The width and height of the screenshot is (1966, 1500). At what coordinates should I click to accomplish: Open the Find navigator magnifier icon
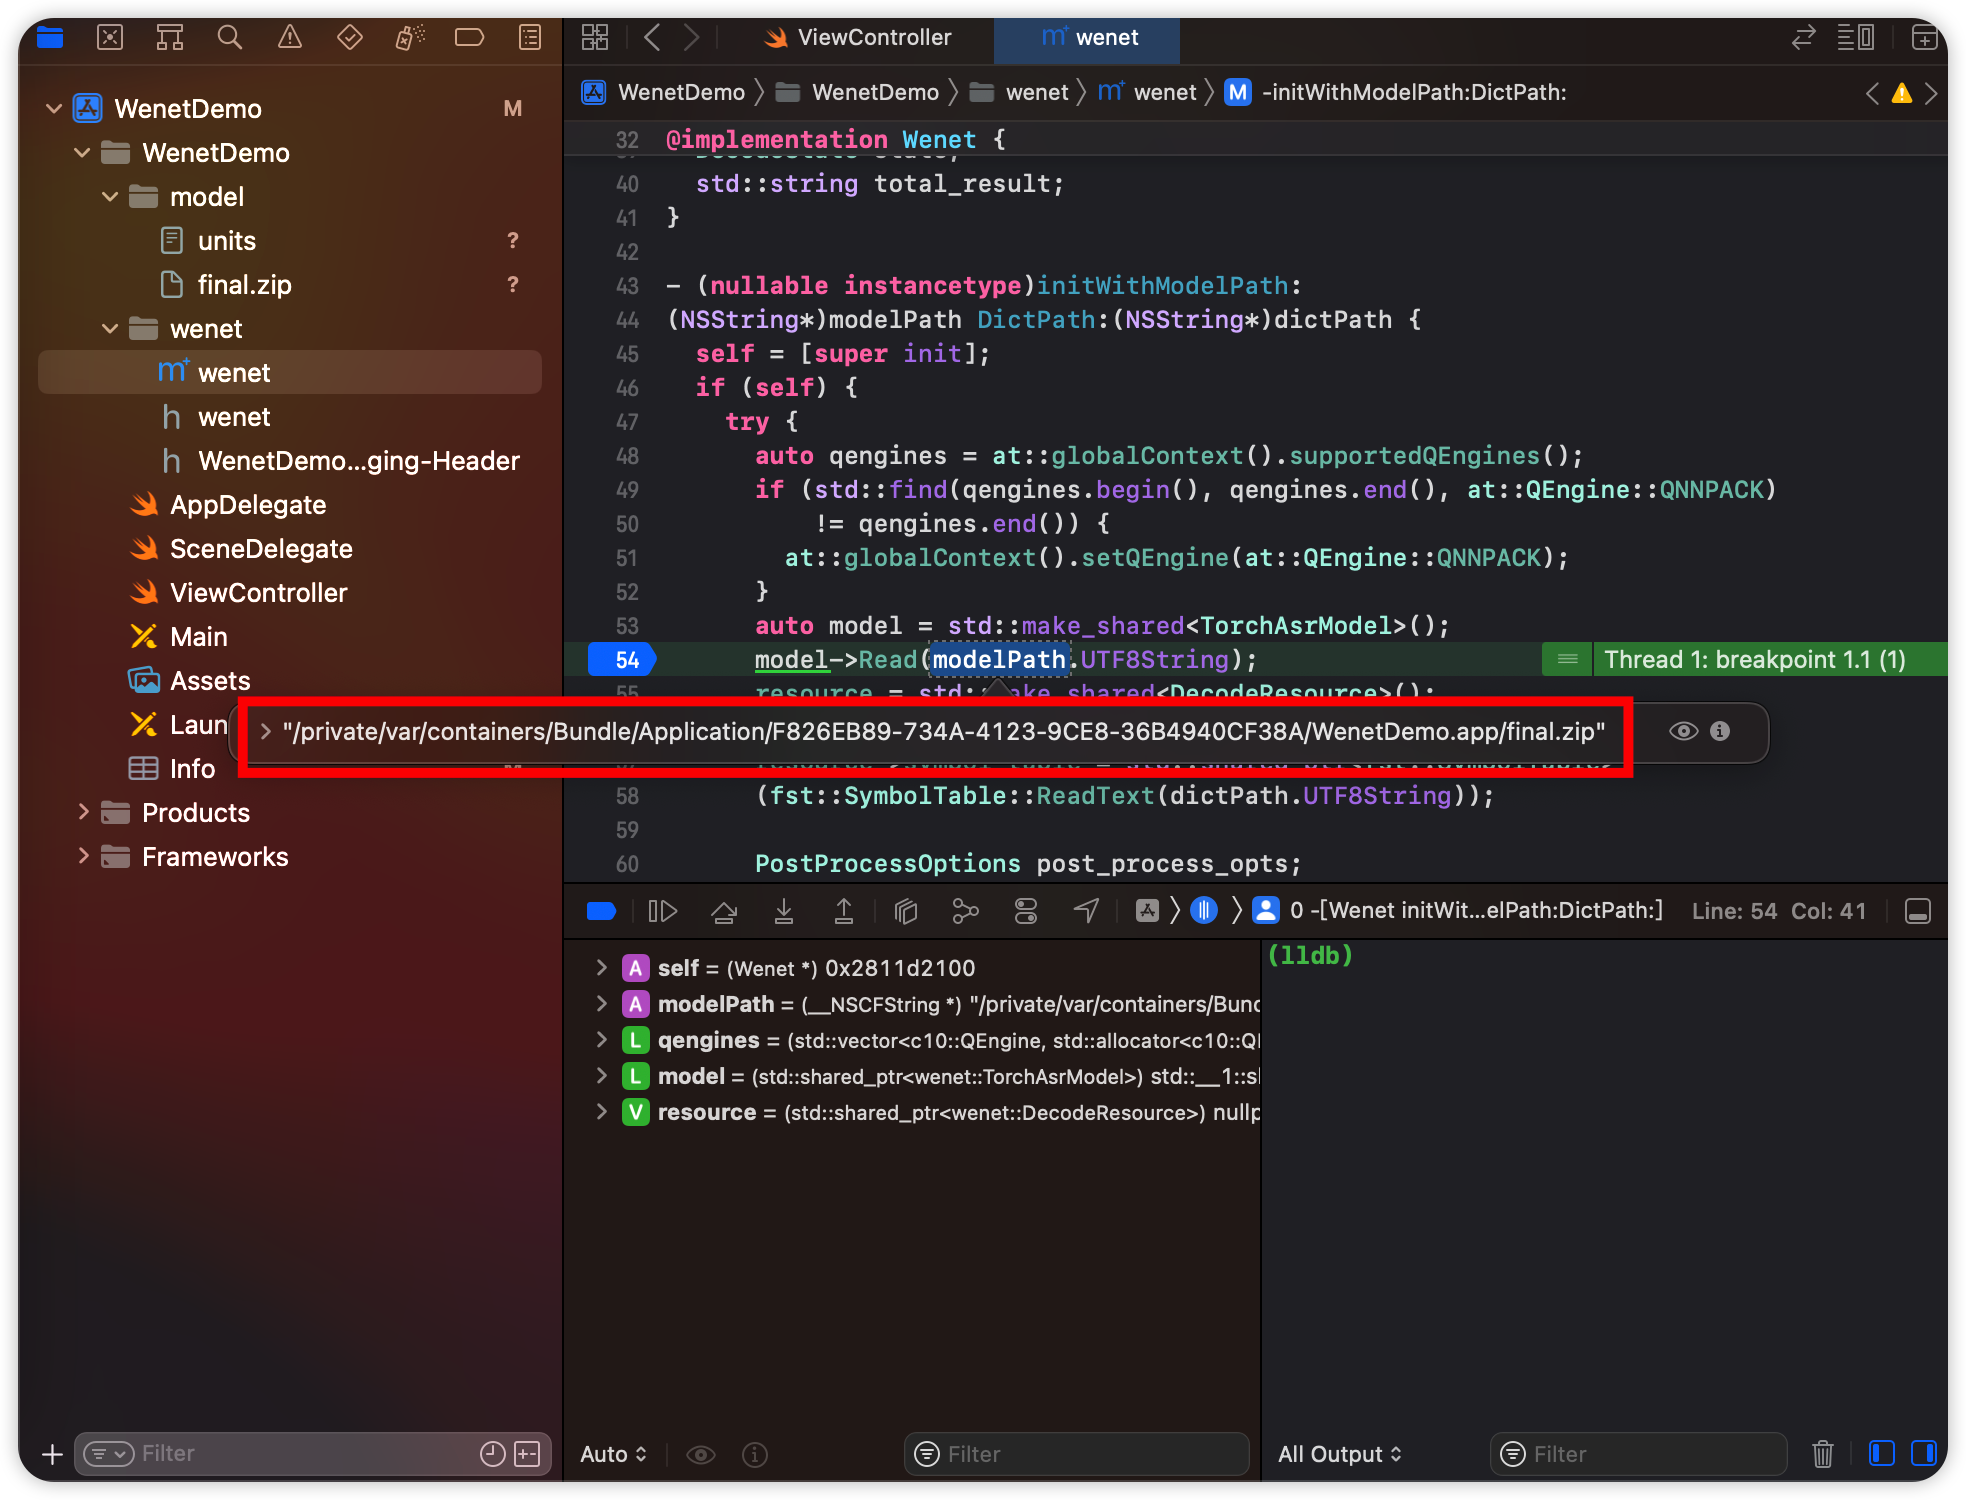click(x=230, y=37)
